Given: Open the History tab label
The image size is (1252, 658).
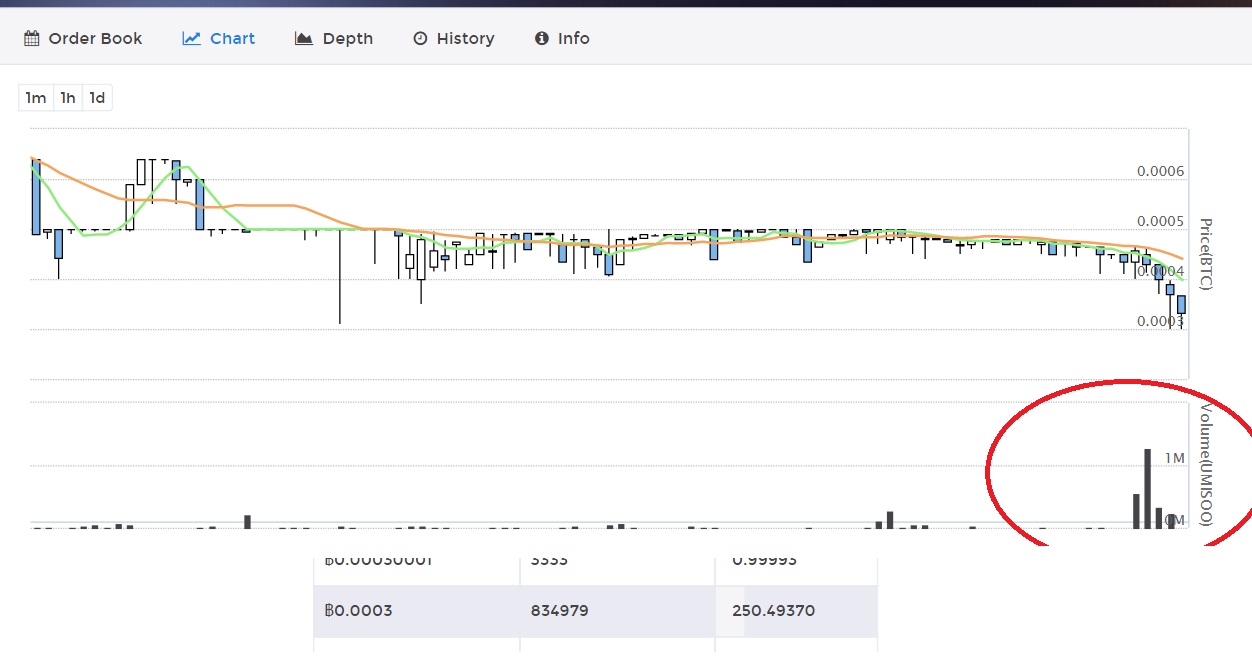Looking at the screenshot, I should pyautogui.click(x=465, y=39).
